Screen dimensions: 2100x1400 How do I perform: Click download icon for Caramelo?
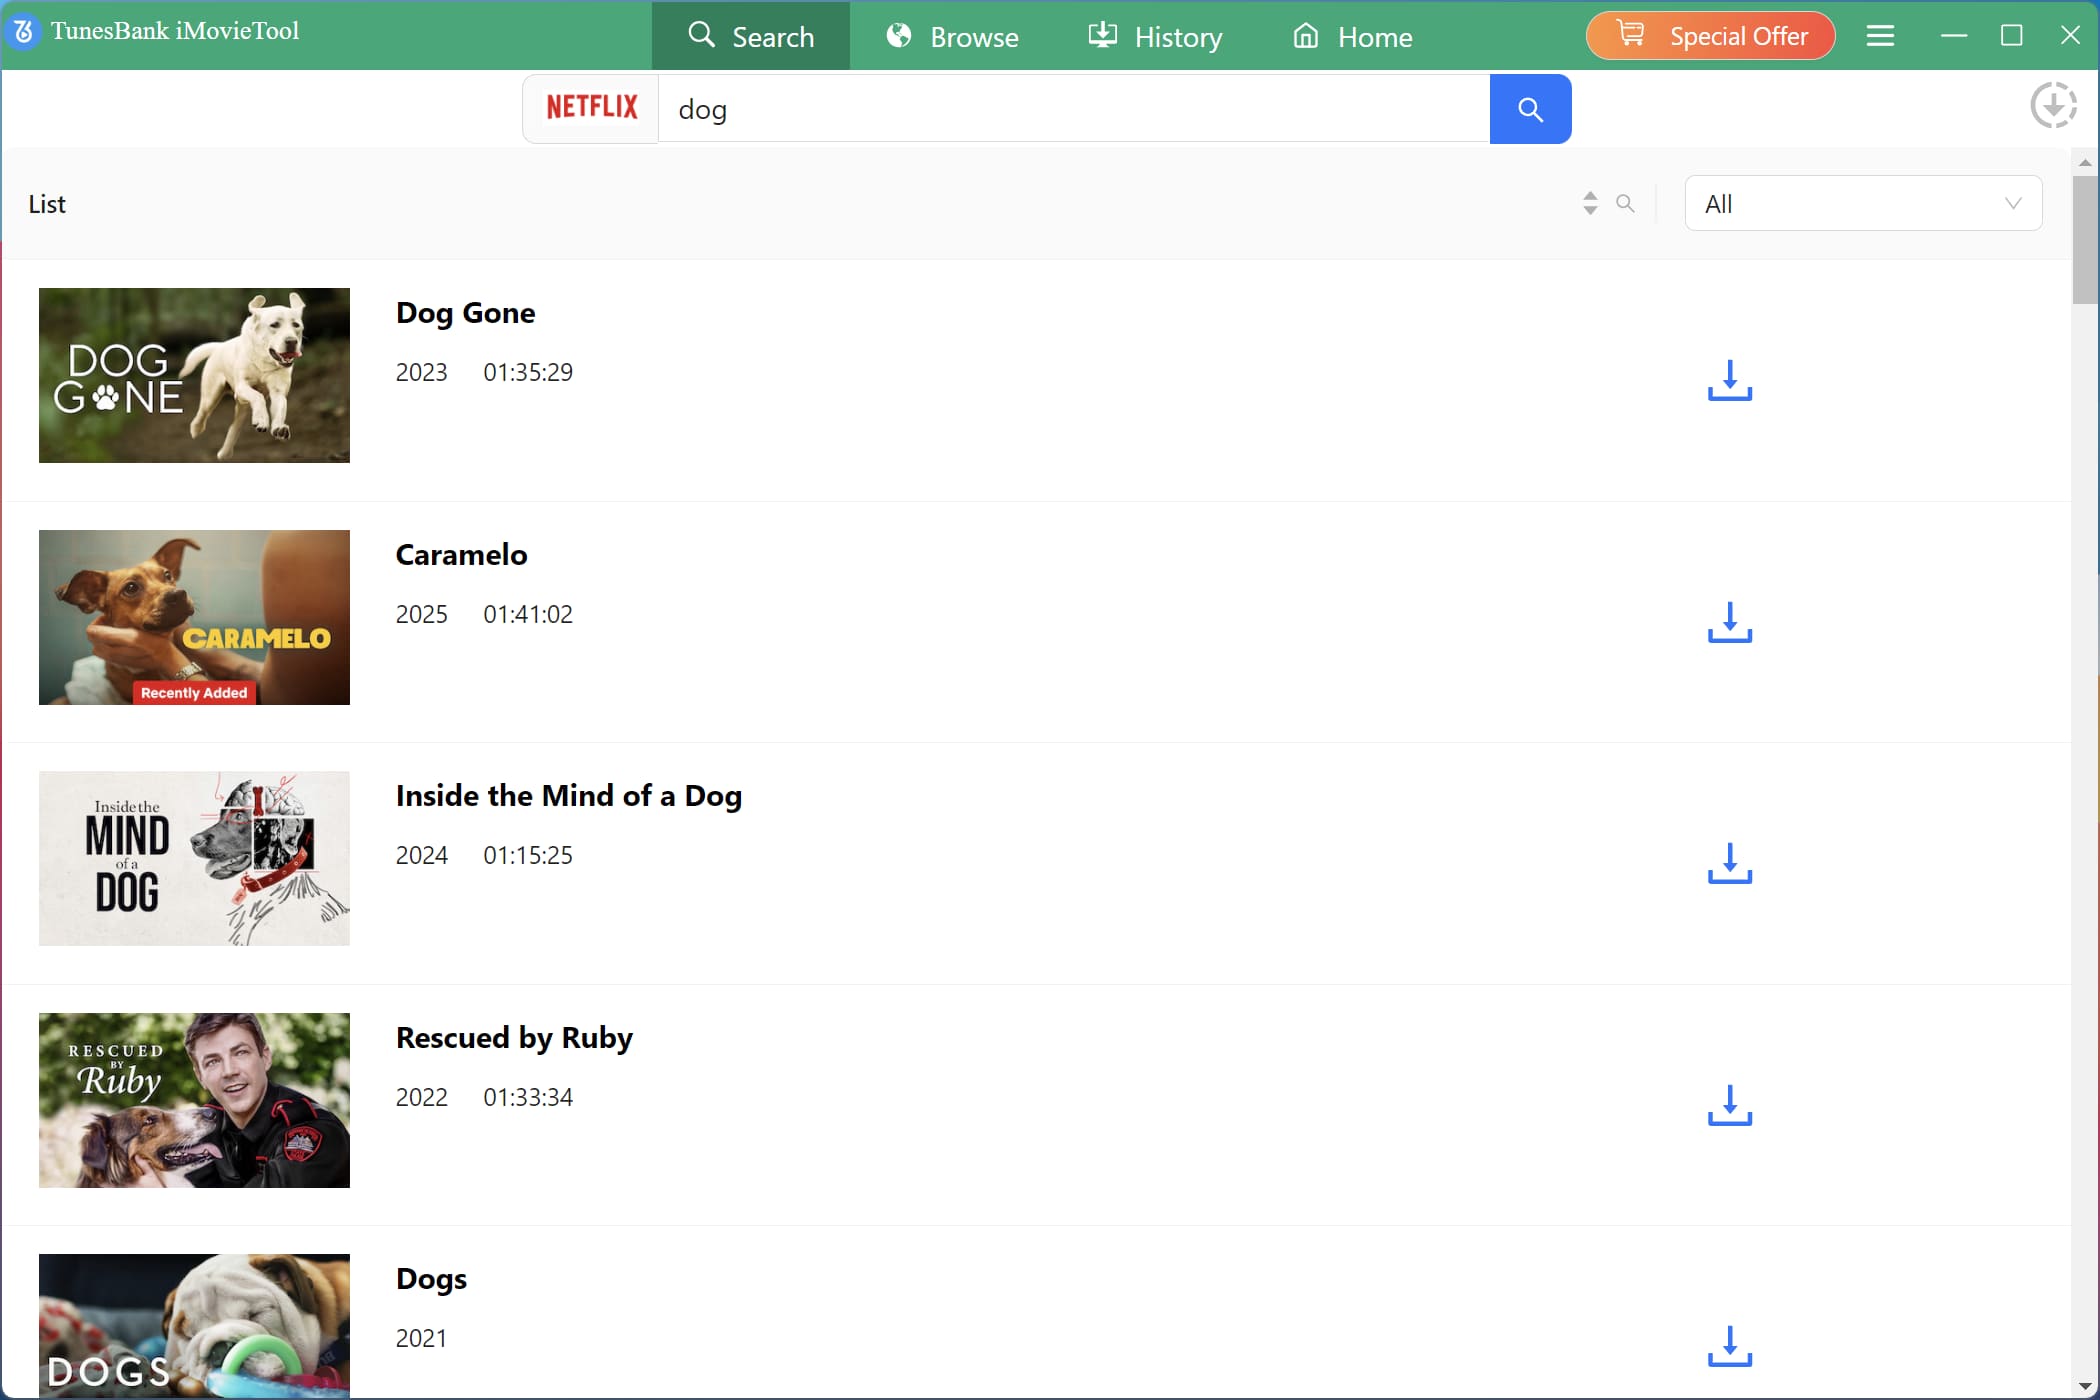pos(1729,622)
